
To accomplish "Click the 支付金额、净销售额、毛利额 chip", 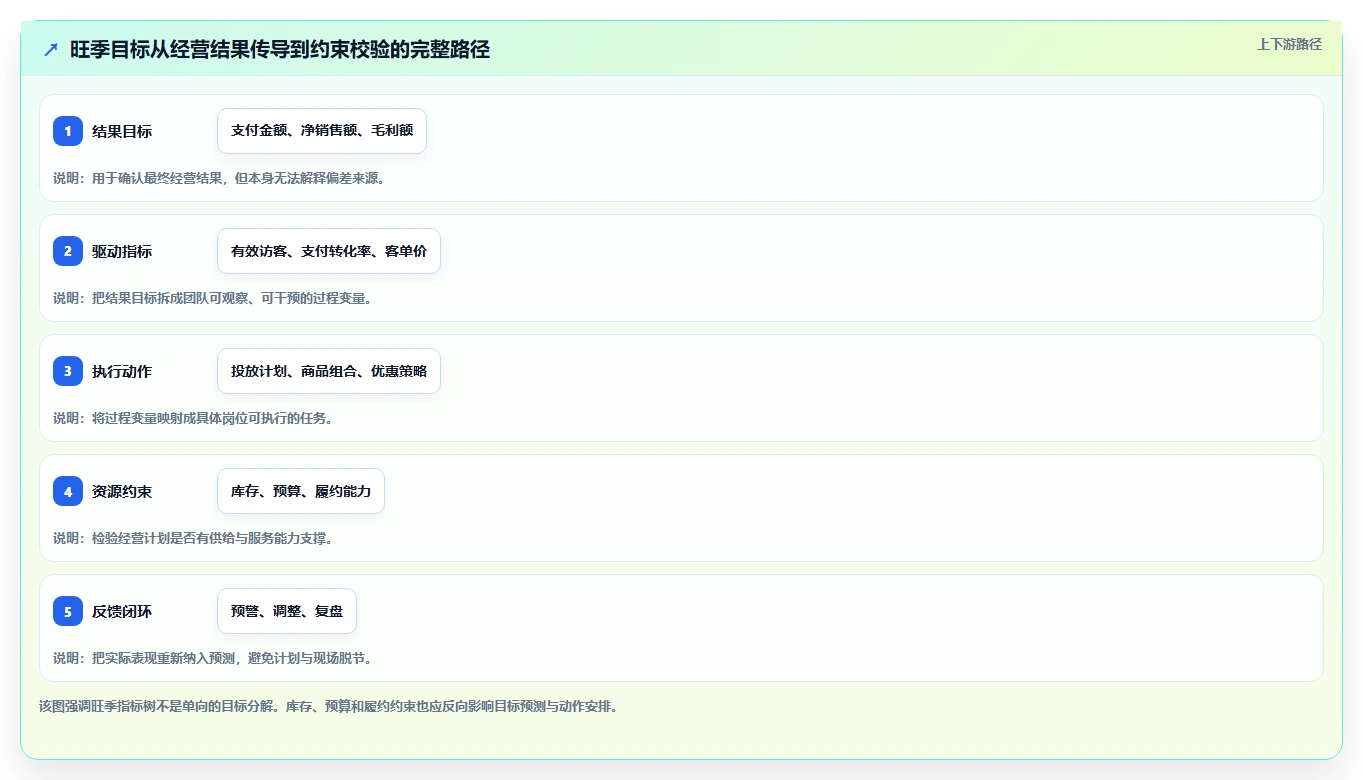I will pos(322,131).
